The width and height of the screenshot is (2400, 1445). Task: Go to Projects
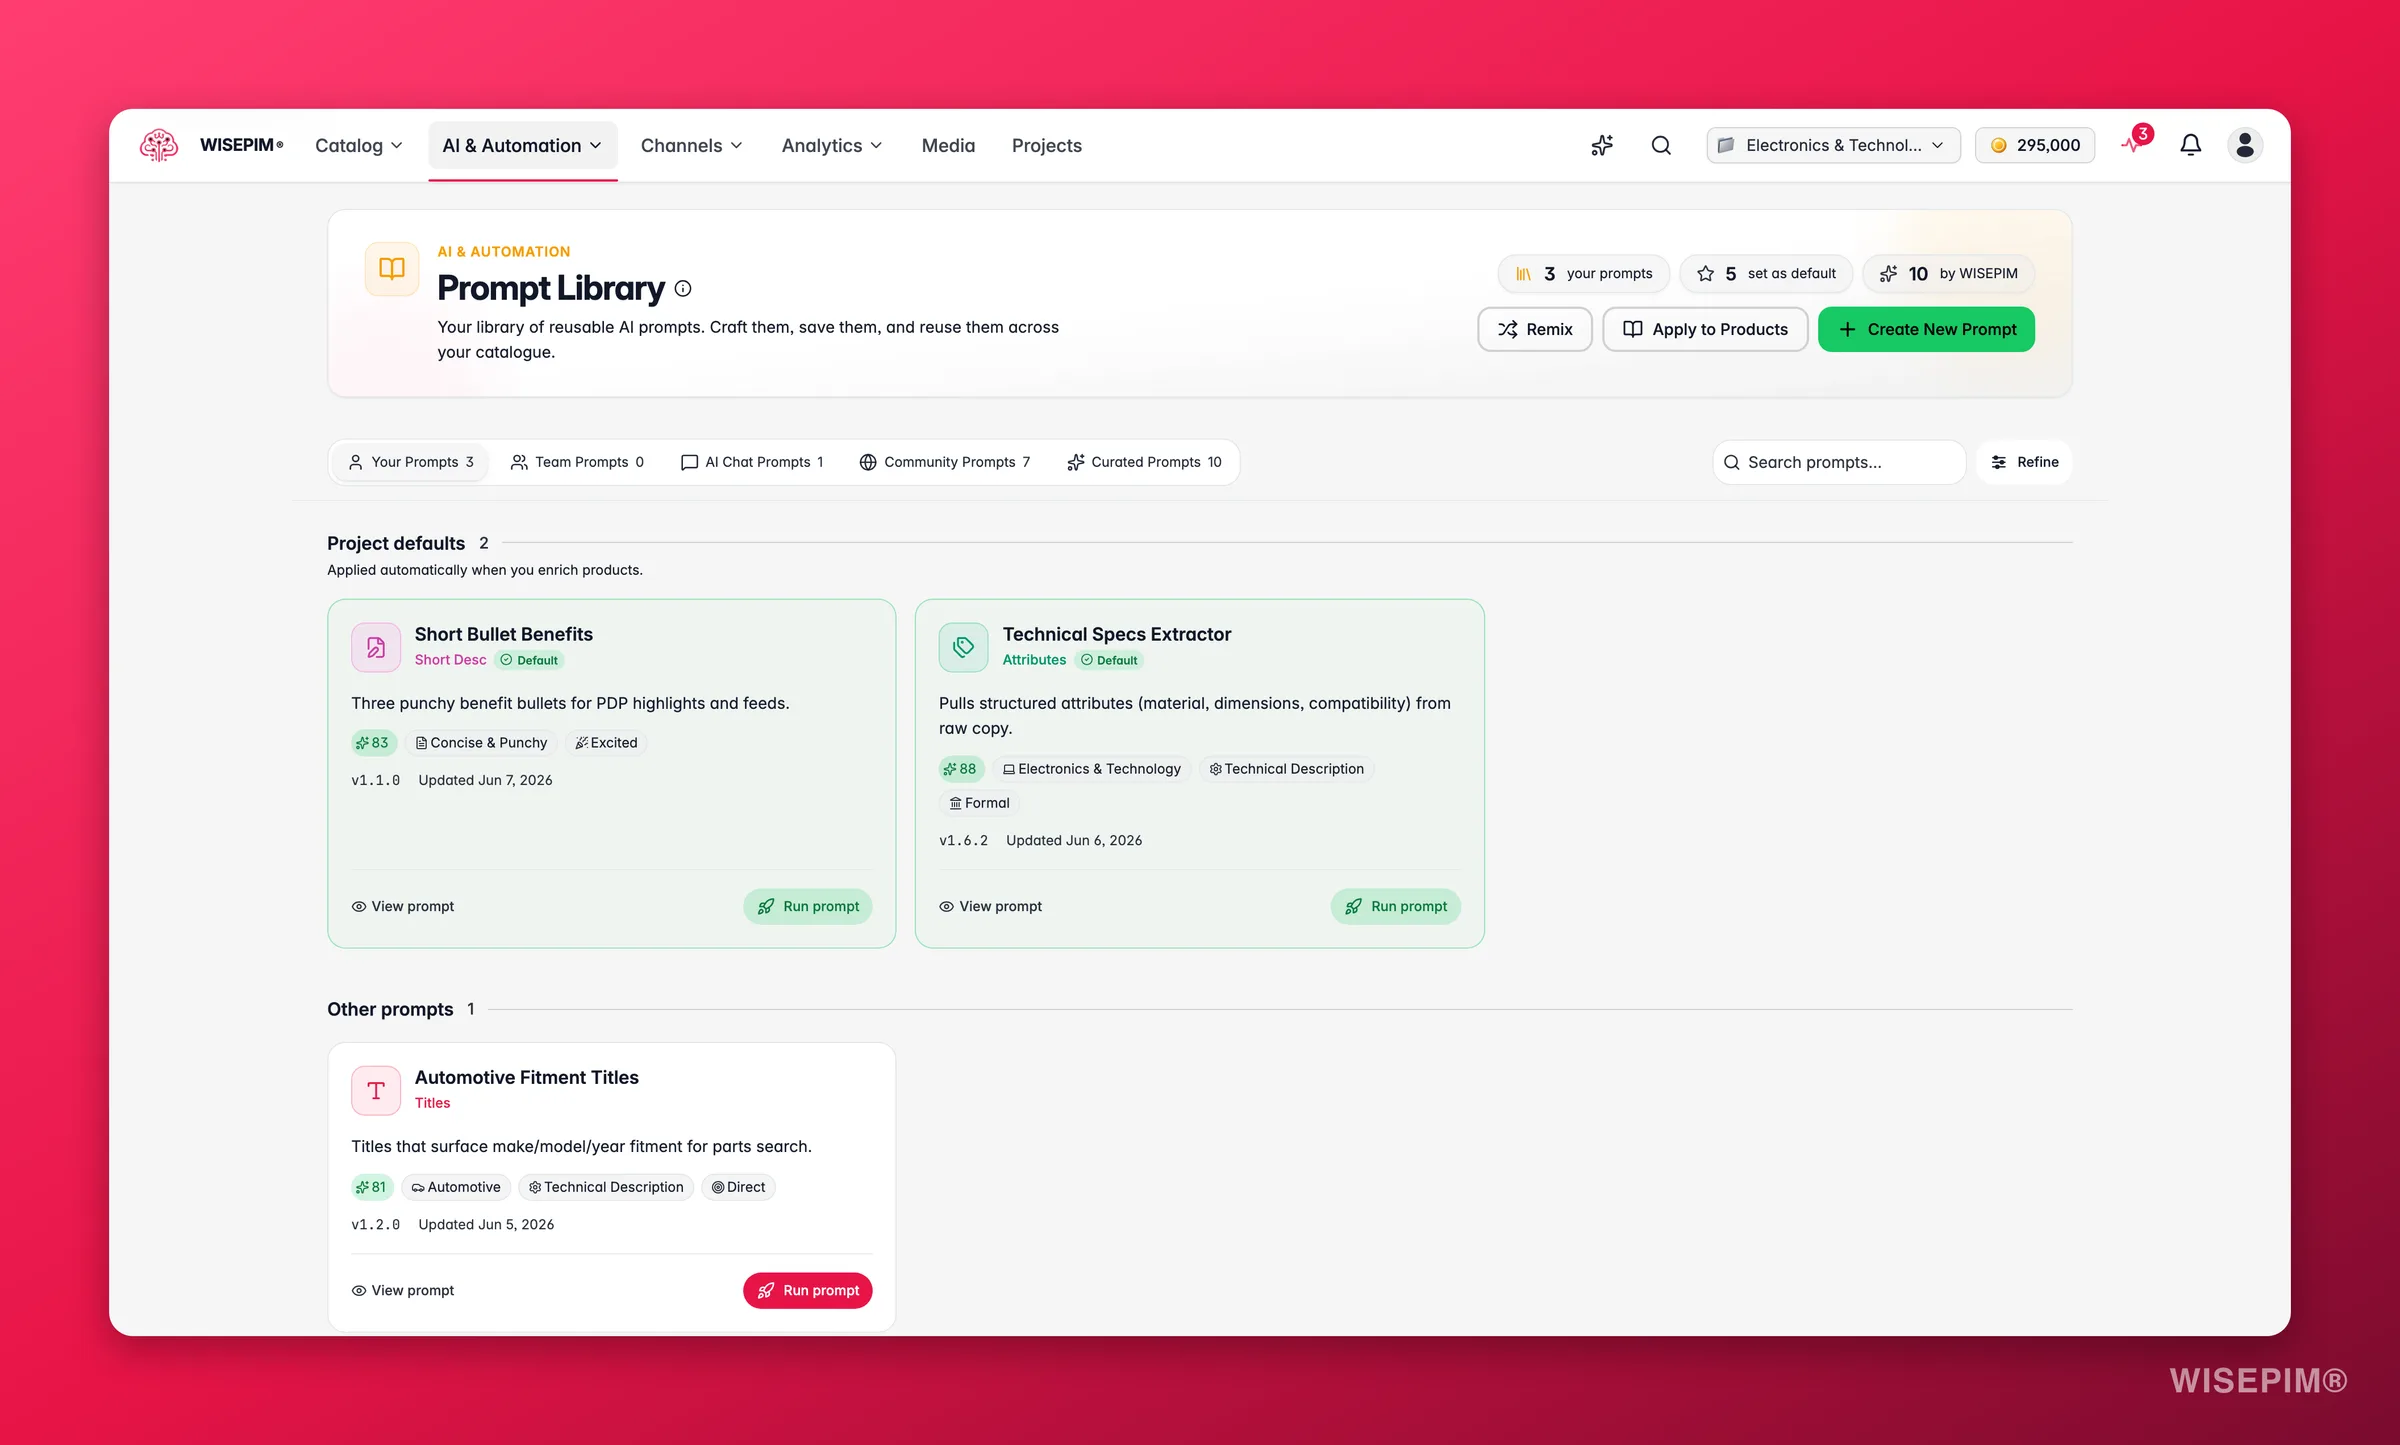pos(1046,145)
